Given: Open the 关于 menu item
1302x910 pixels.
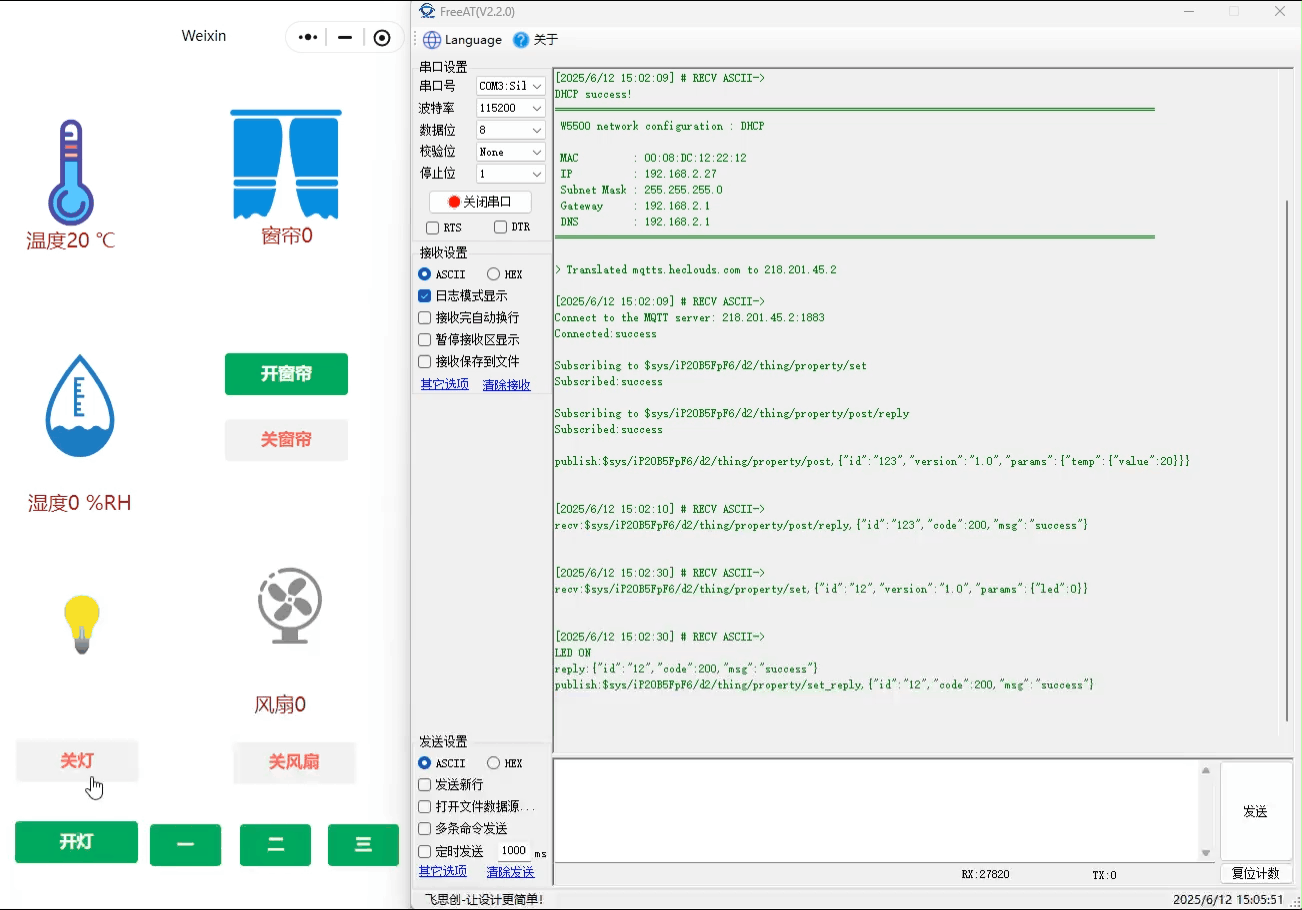Looking at the screenshot, I should (546, 40).
